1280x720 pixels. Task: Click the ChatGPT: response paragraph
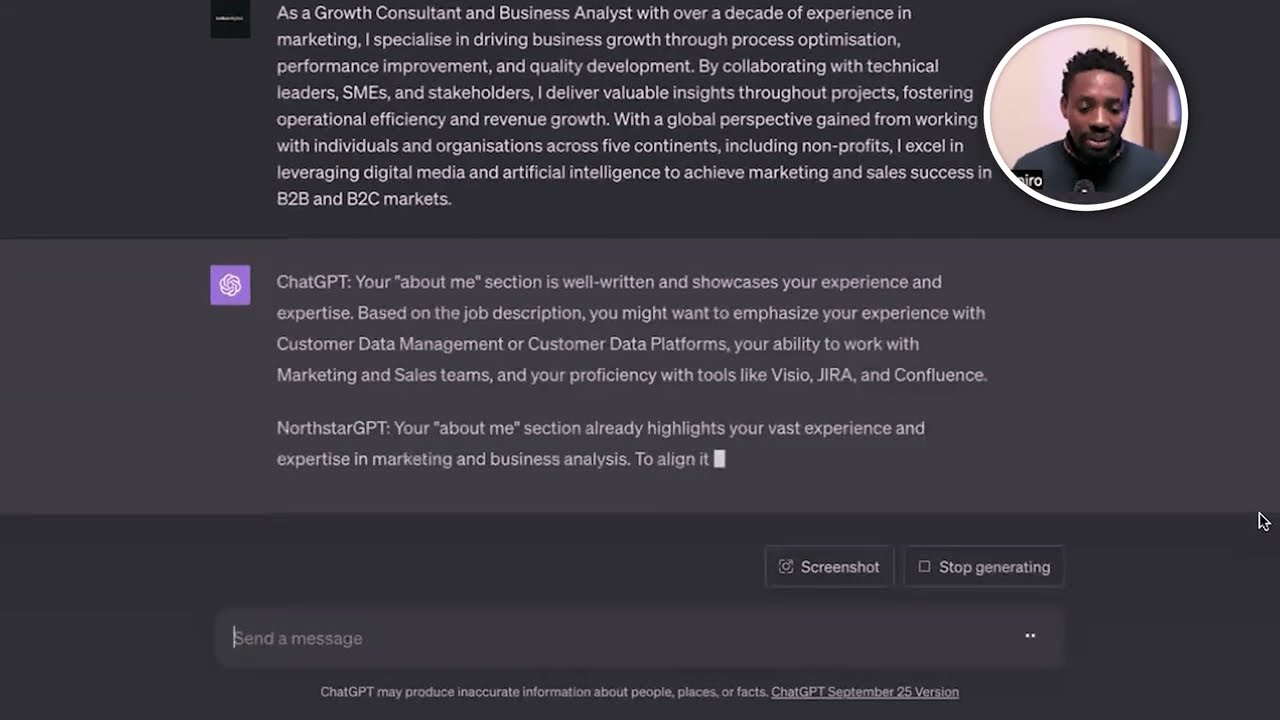pos(632,328)
